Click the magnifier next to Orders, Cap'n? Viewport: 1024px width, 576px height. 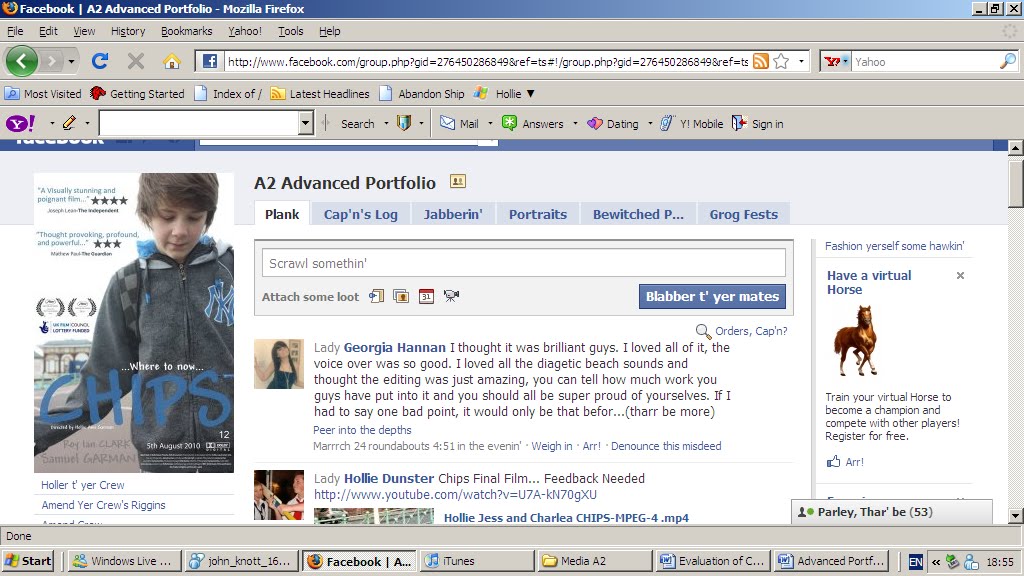click(703, 331)
